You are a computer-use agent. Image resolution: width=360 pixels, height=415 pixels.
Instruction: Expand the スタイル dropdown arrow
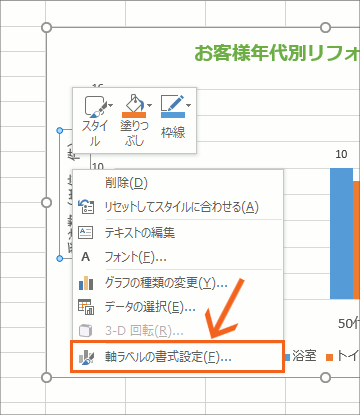pos(111,105)
